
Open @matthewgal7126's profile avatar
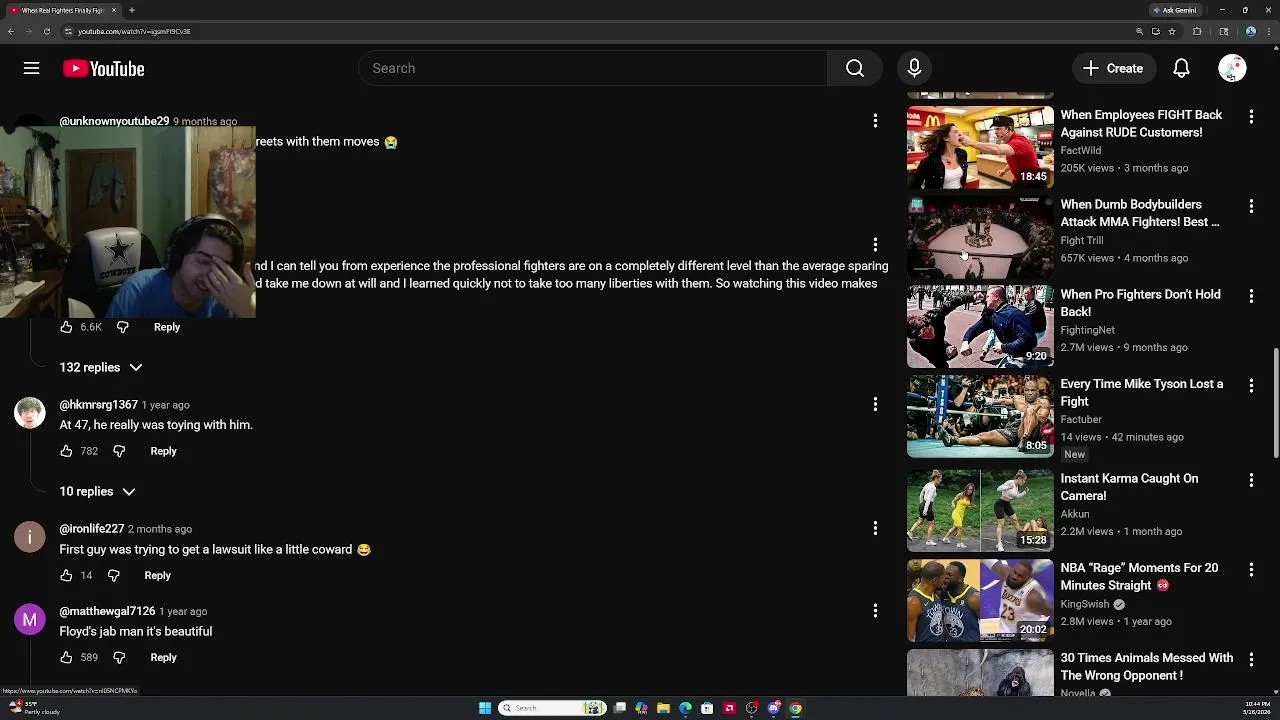coord(30,619)
